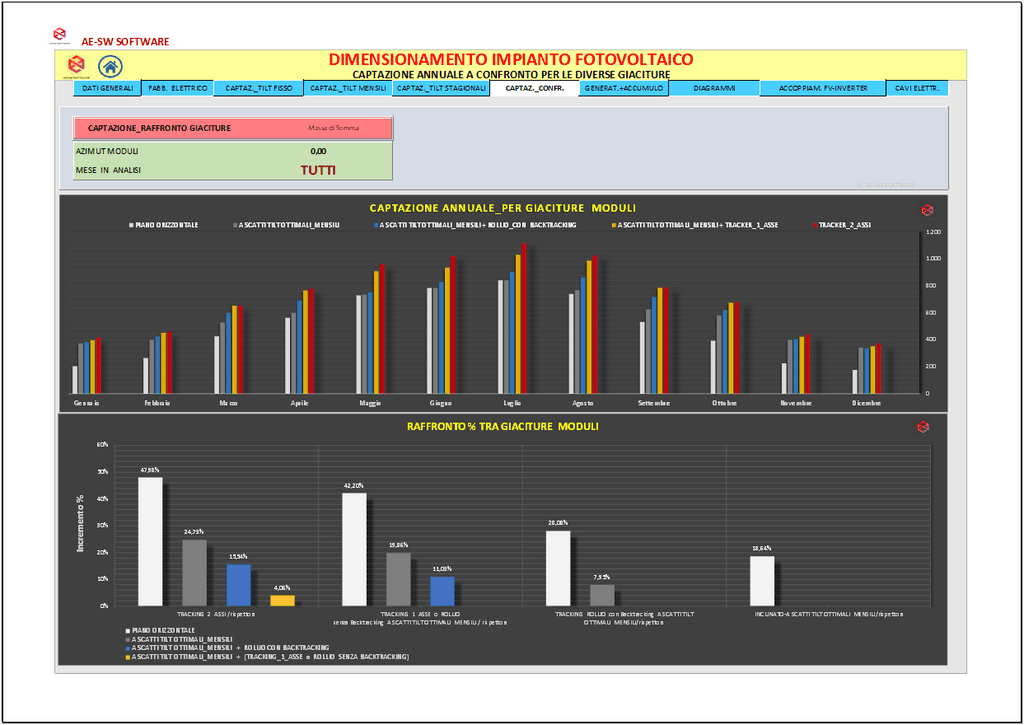Open the CAPTAZ._TILT FISSO tab

tap(258, 88)
